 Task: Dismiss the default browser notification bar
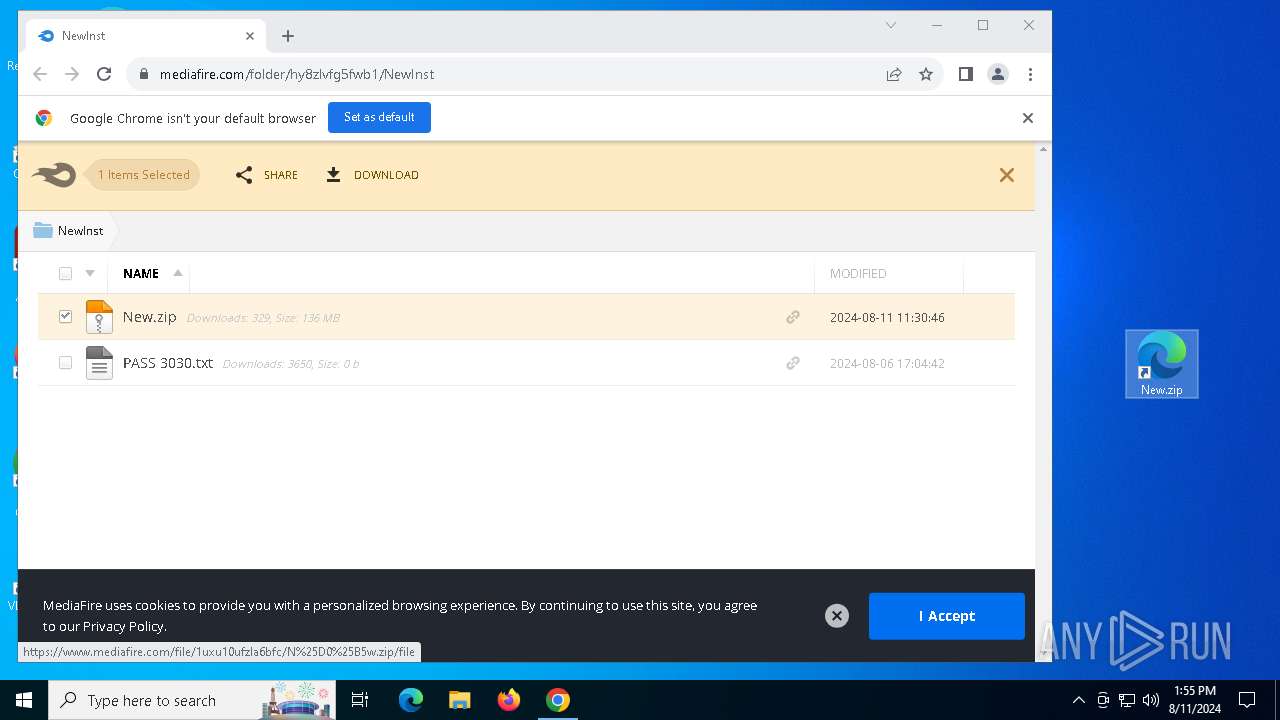[1027, 118]
